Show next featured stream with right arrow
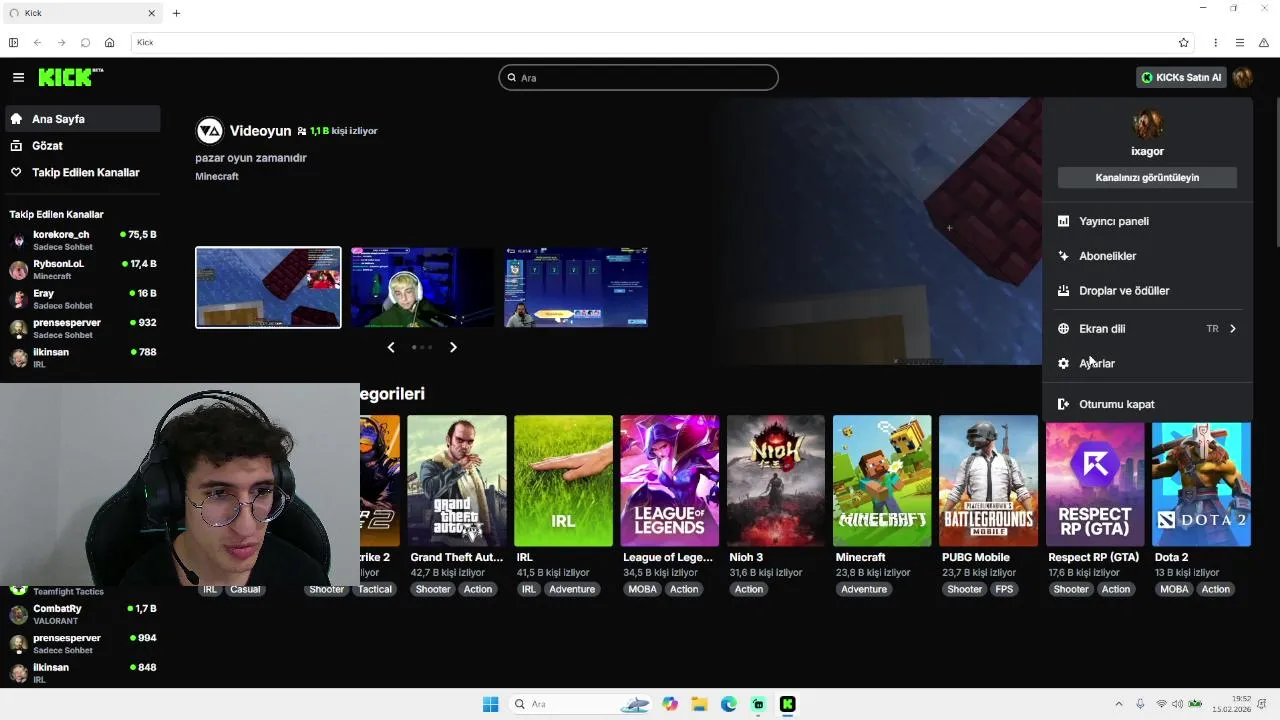1280x720 pixels. [x=453, y=347]
